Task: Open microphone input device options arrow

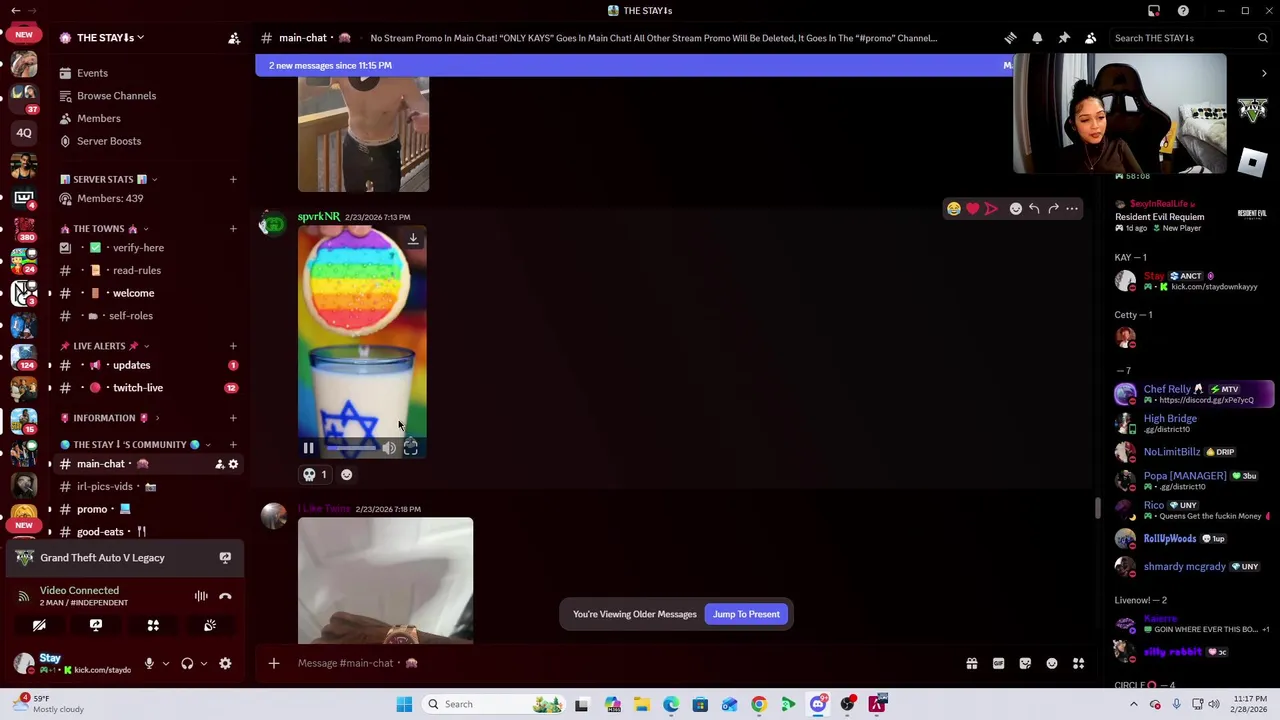Action: pyautogui.click(x=165, y=663)
